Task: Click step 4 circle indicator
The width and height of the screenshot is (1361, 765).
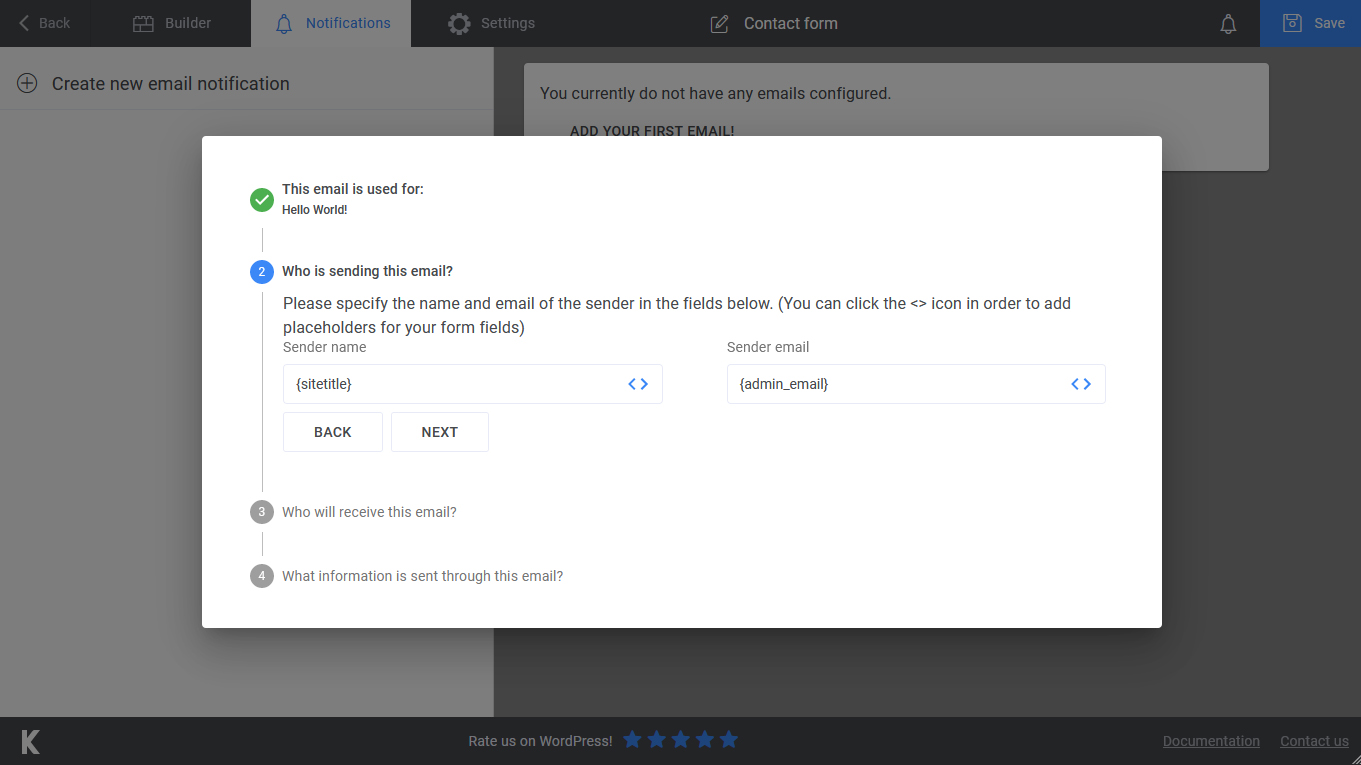Action: coord(262,576)
